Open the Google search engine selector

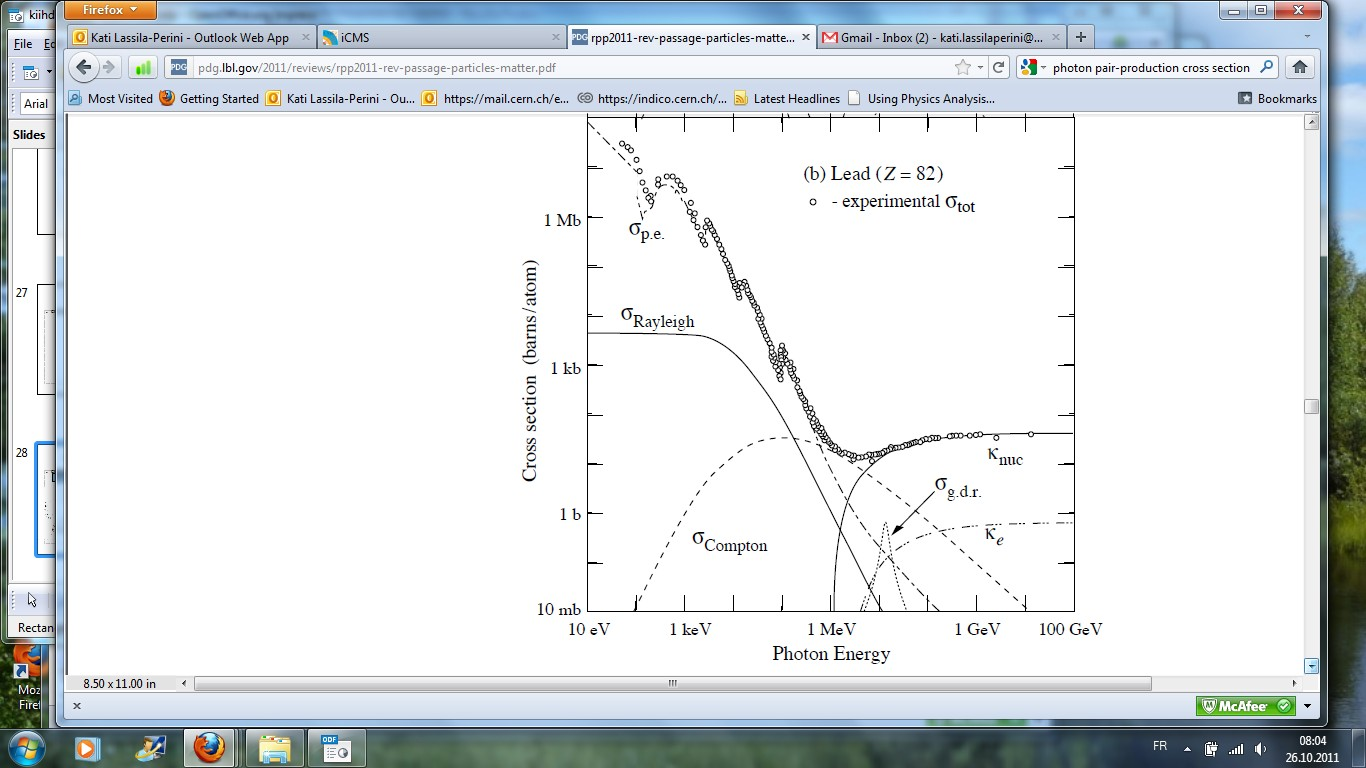[1033, 68]
